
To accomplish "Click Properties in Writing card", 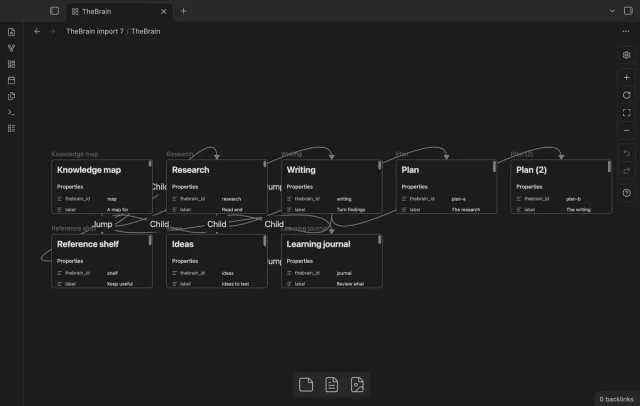I will [x=300, y=186].
